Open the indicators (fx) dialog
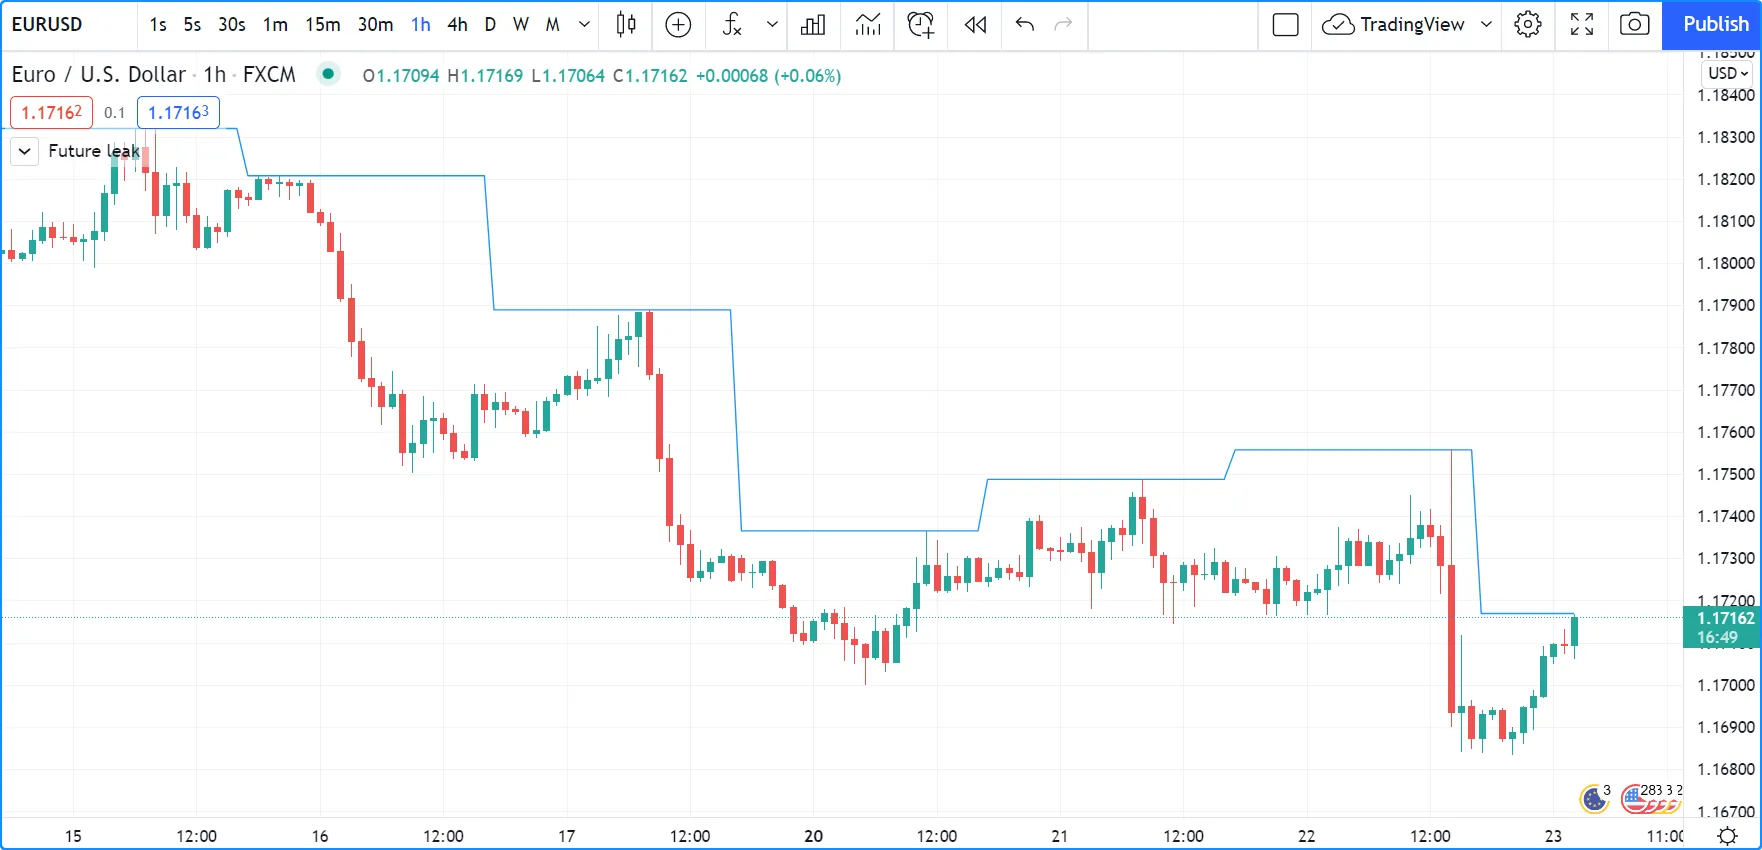 [733, 25]
